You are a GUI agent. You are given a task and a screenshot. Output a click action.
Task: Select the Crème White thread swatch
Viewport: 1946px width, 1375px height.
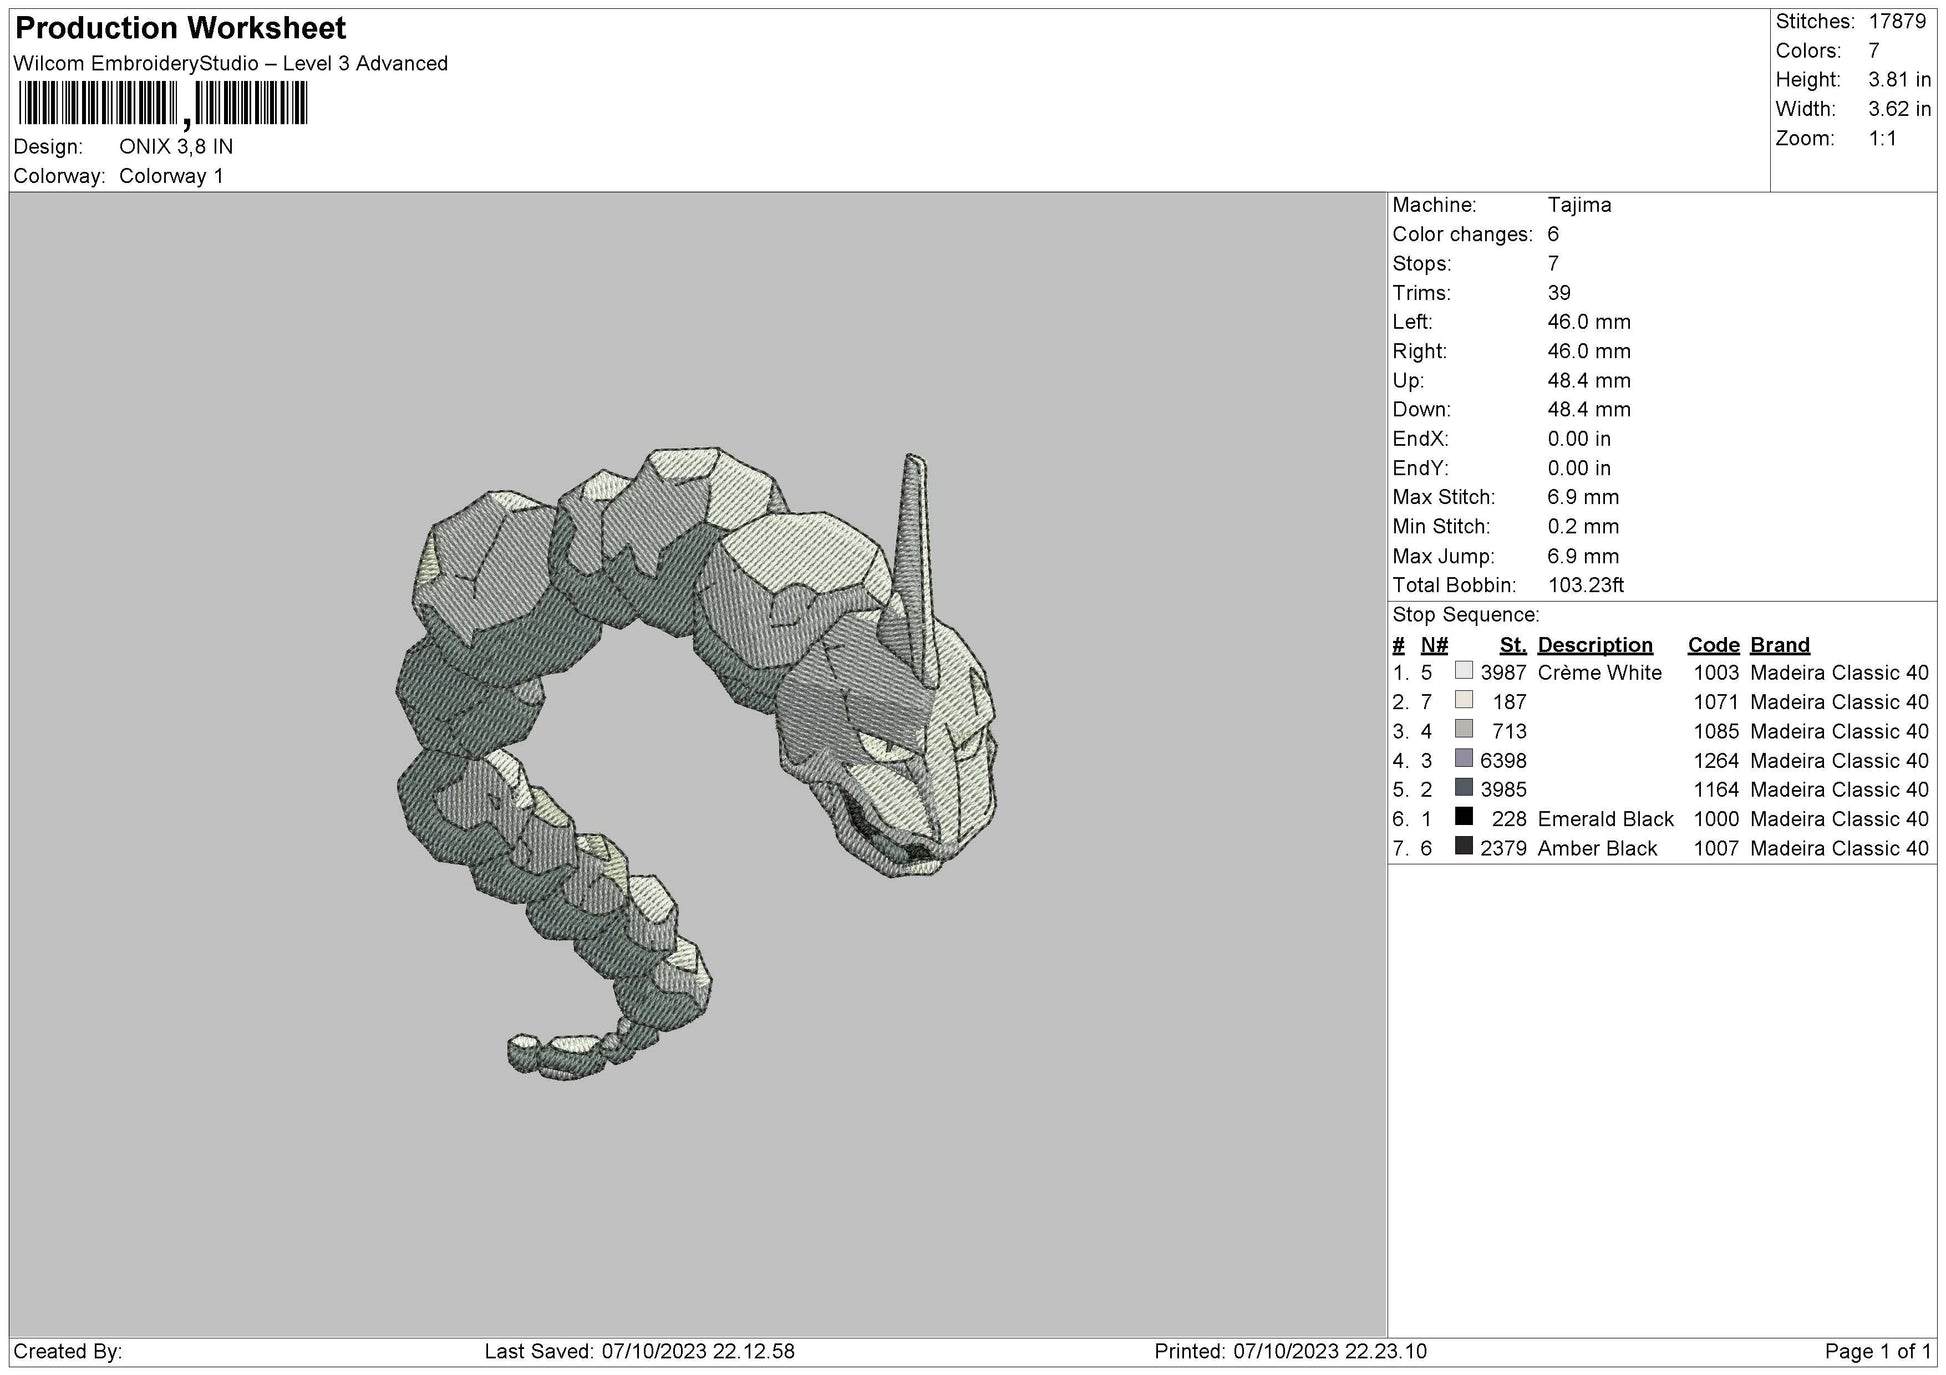point(1464,673)
